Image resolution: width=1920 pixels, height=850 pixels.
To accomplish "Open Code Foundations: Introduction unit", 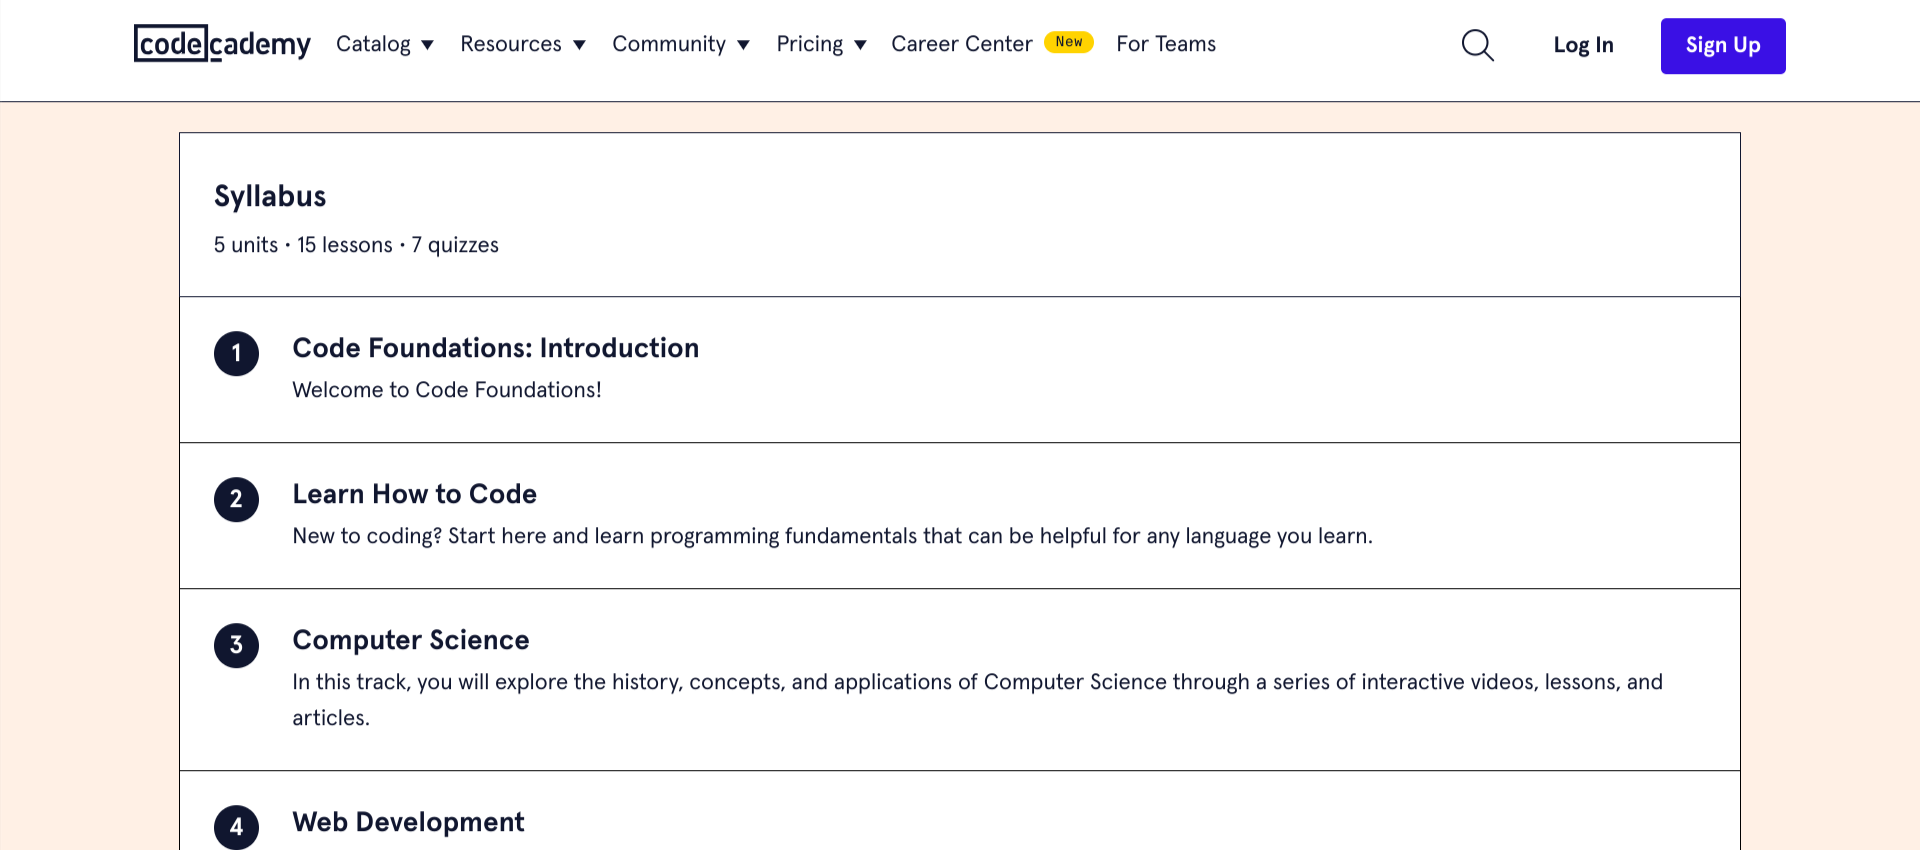I will (x=495, y=348).
